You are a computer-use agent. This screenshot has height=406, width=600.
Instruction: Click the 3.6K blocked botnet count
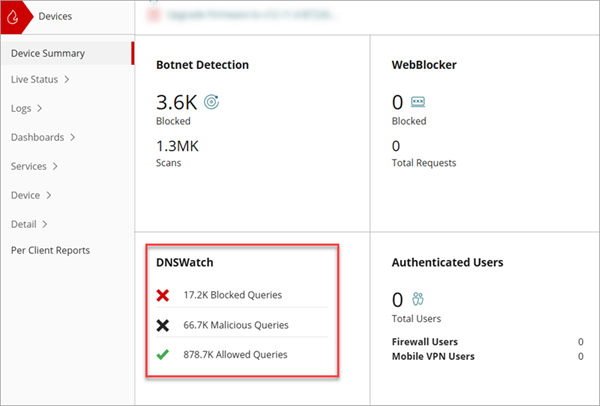[x=176, y=103]
